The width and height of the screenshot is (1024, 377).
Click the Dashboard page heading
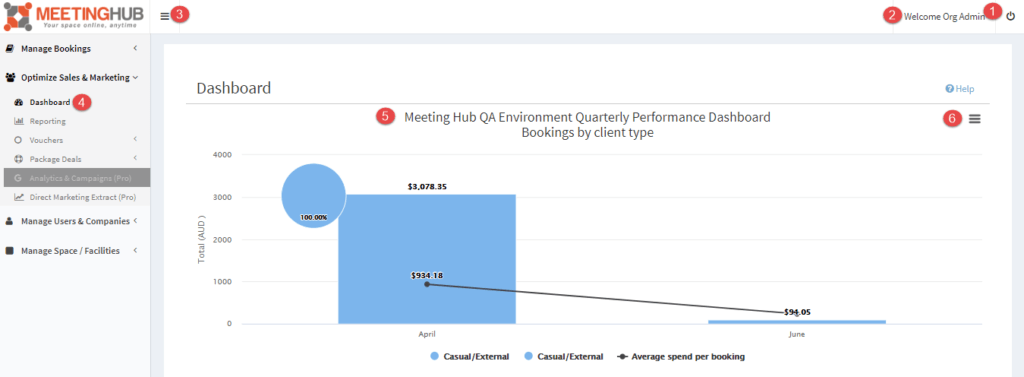click(x=234, y=88)
